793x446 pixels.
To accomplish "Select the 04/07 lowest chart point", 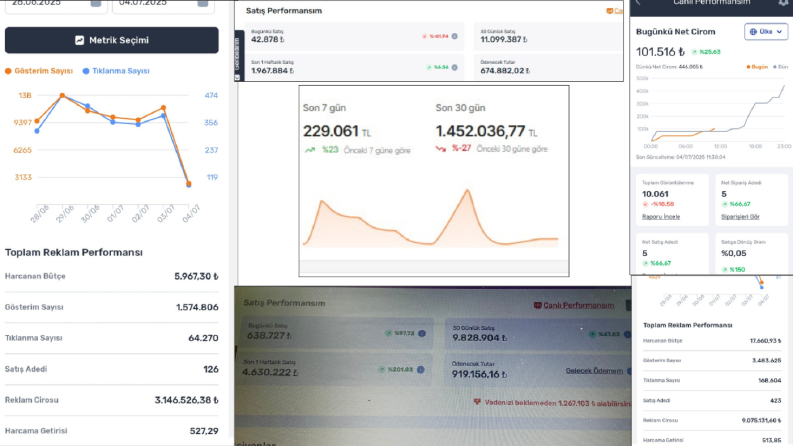I will 189,184.
